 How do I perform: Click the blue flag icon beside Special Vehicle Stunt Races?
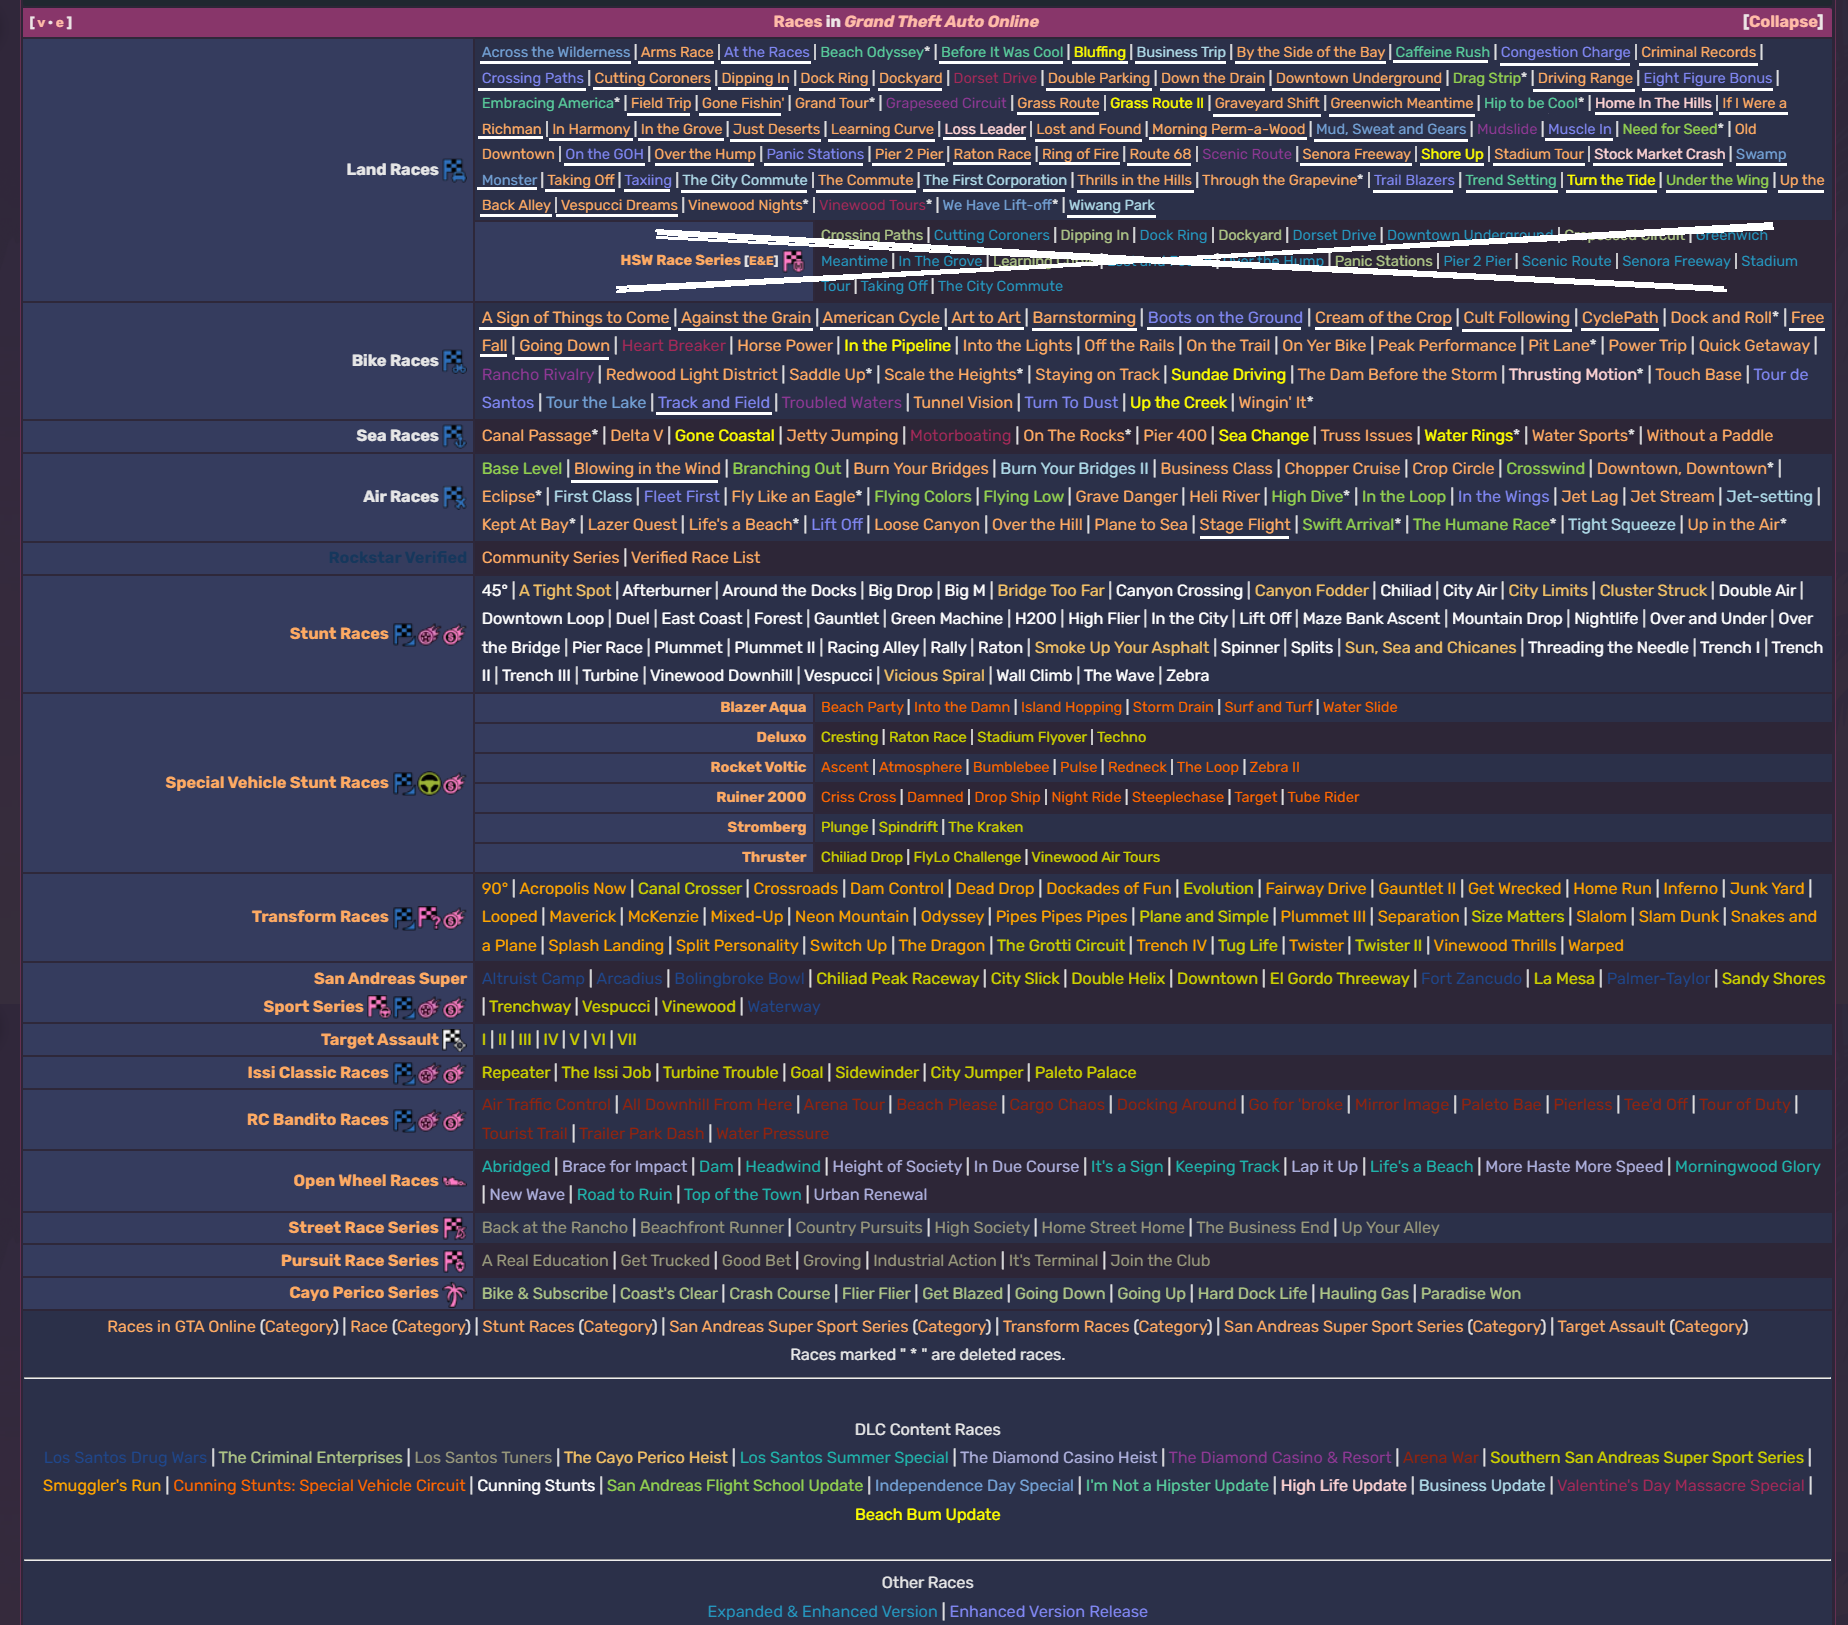click(404, 783)
